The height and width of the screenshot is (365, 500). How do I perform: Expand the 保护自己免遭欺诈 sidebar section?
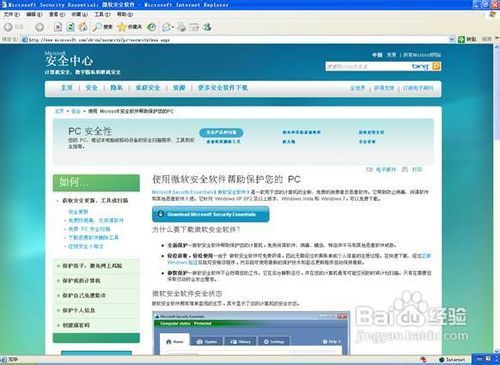pos(58,295)
